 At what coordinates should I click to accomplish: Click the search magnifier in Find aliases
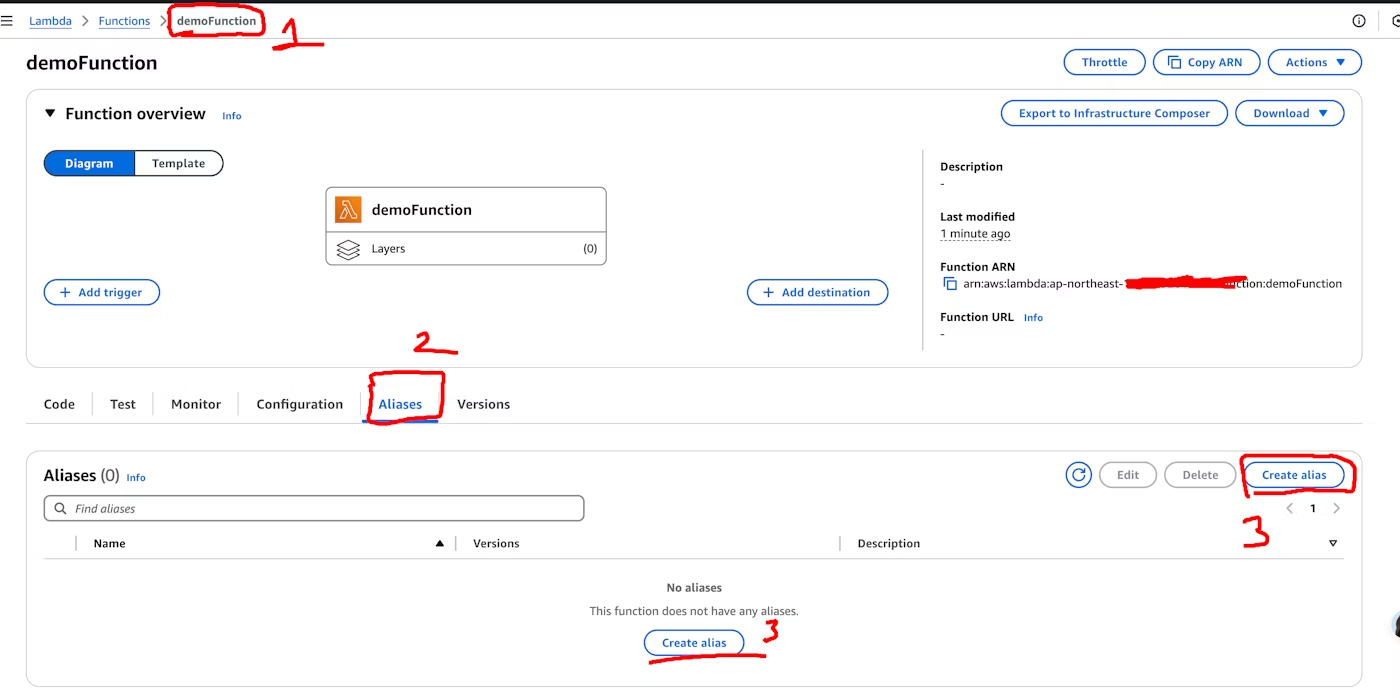[x=61, y=509]
